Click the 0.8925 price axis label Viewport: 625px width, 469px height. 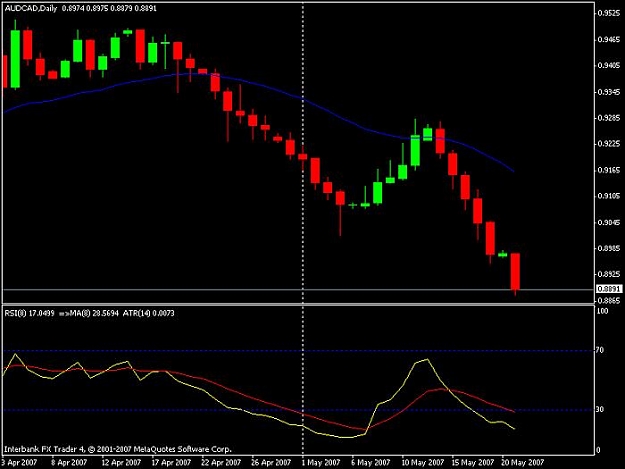609,275
